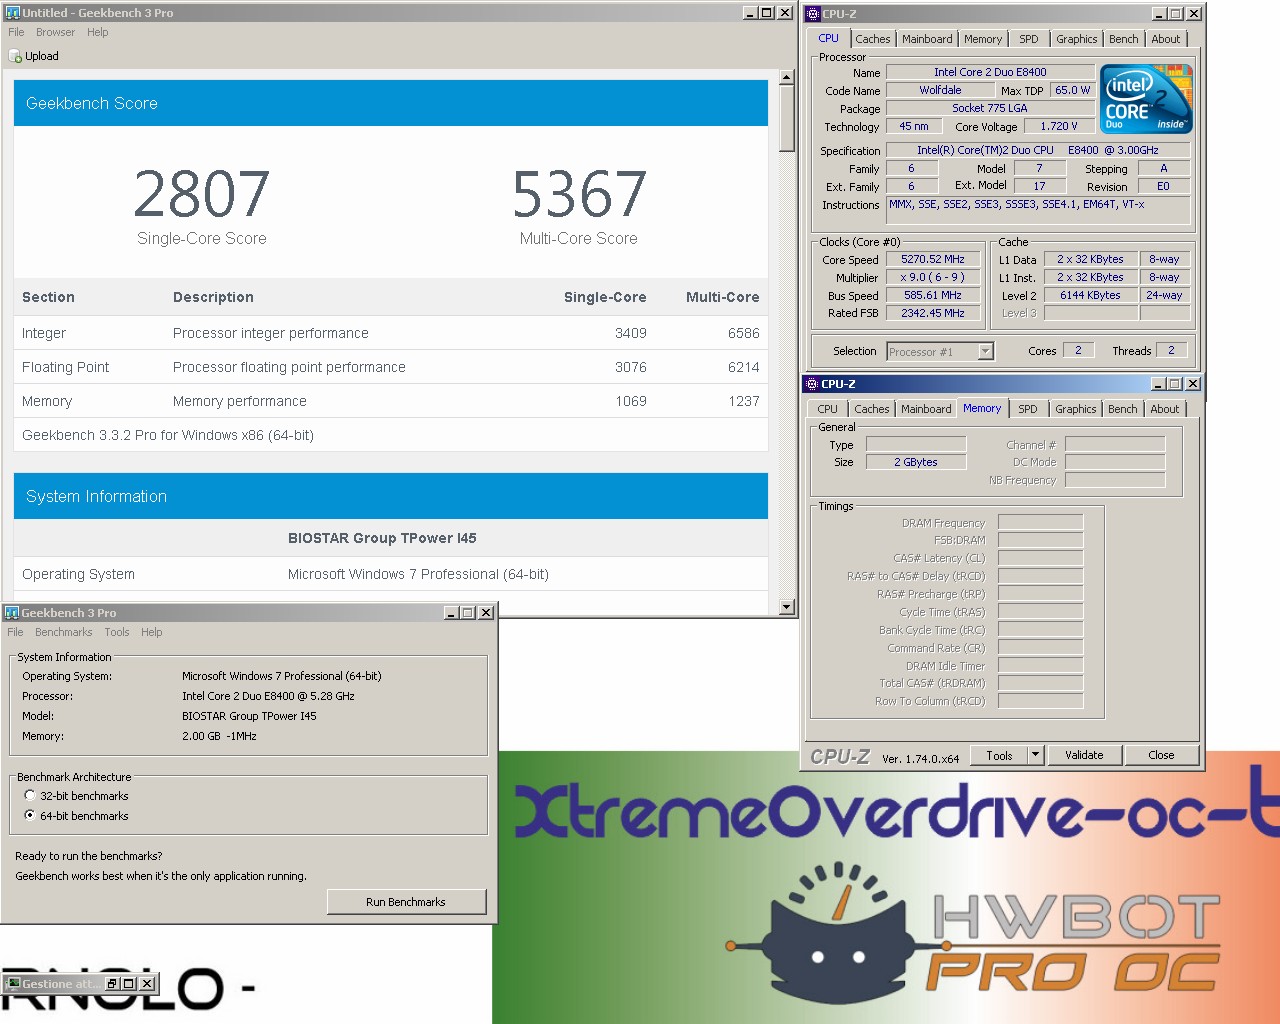Switch to SPD tab in upper CPU-Z
This screenshot has height=1024, width=1280.
point(1028,39)
